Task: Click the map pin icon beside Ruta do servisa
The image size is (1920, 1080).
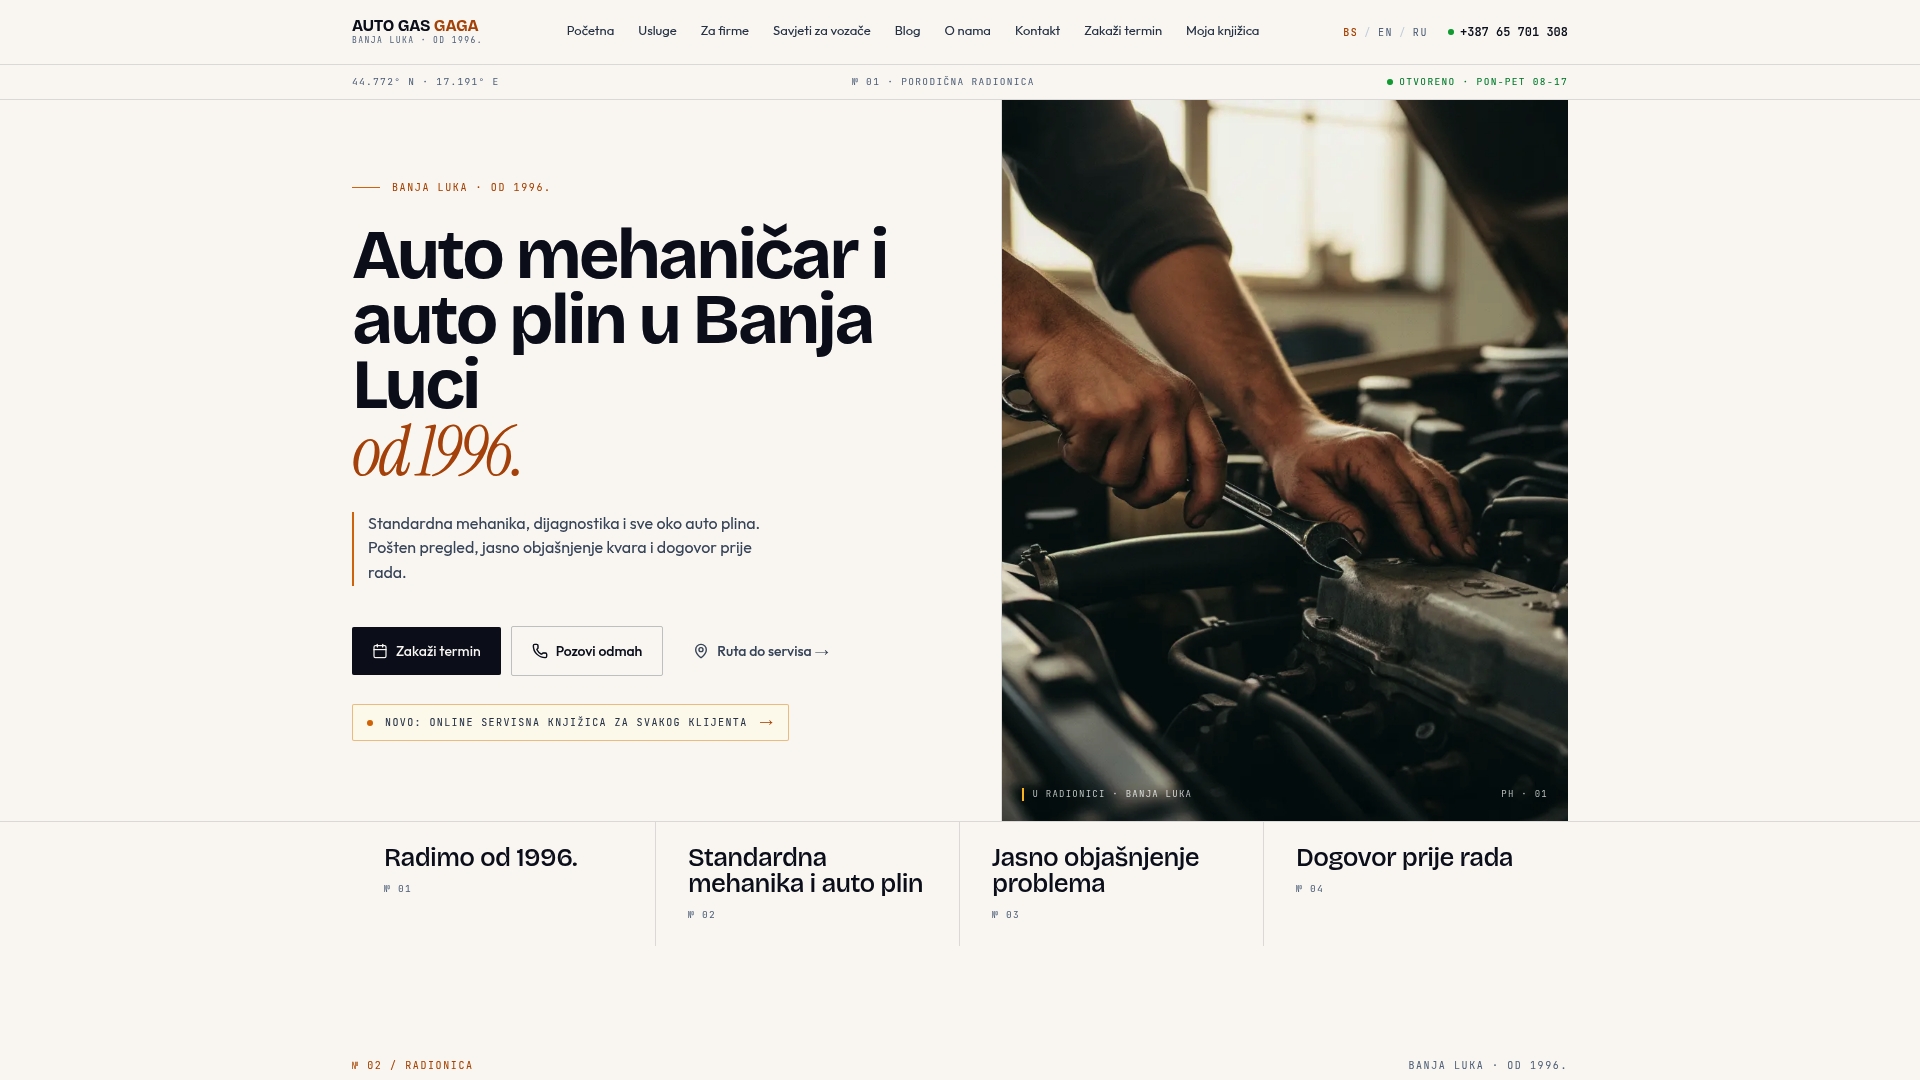Action: [x=701, y=651]
